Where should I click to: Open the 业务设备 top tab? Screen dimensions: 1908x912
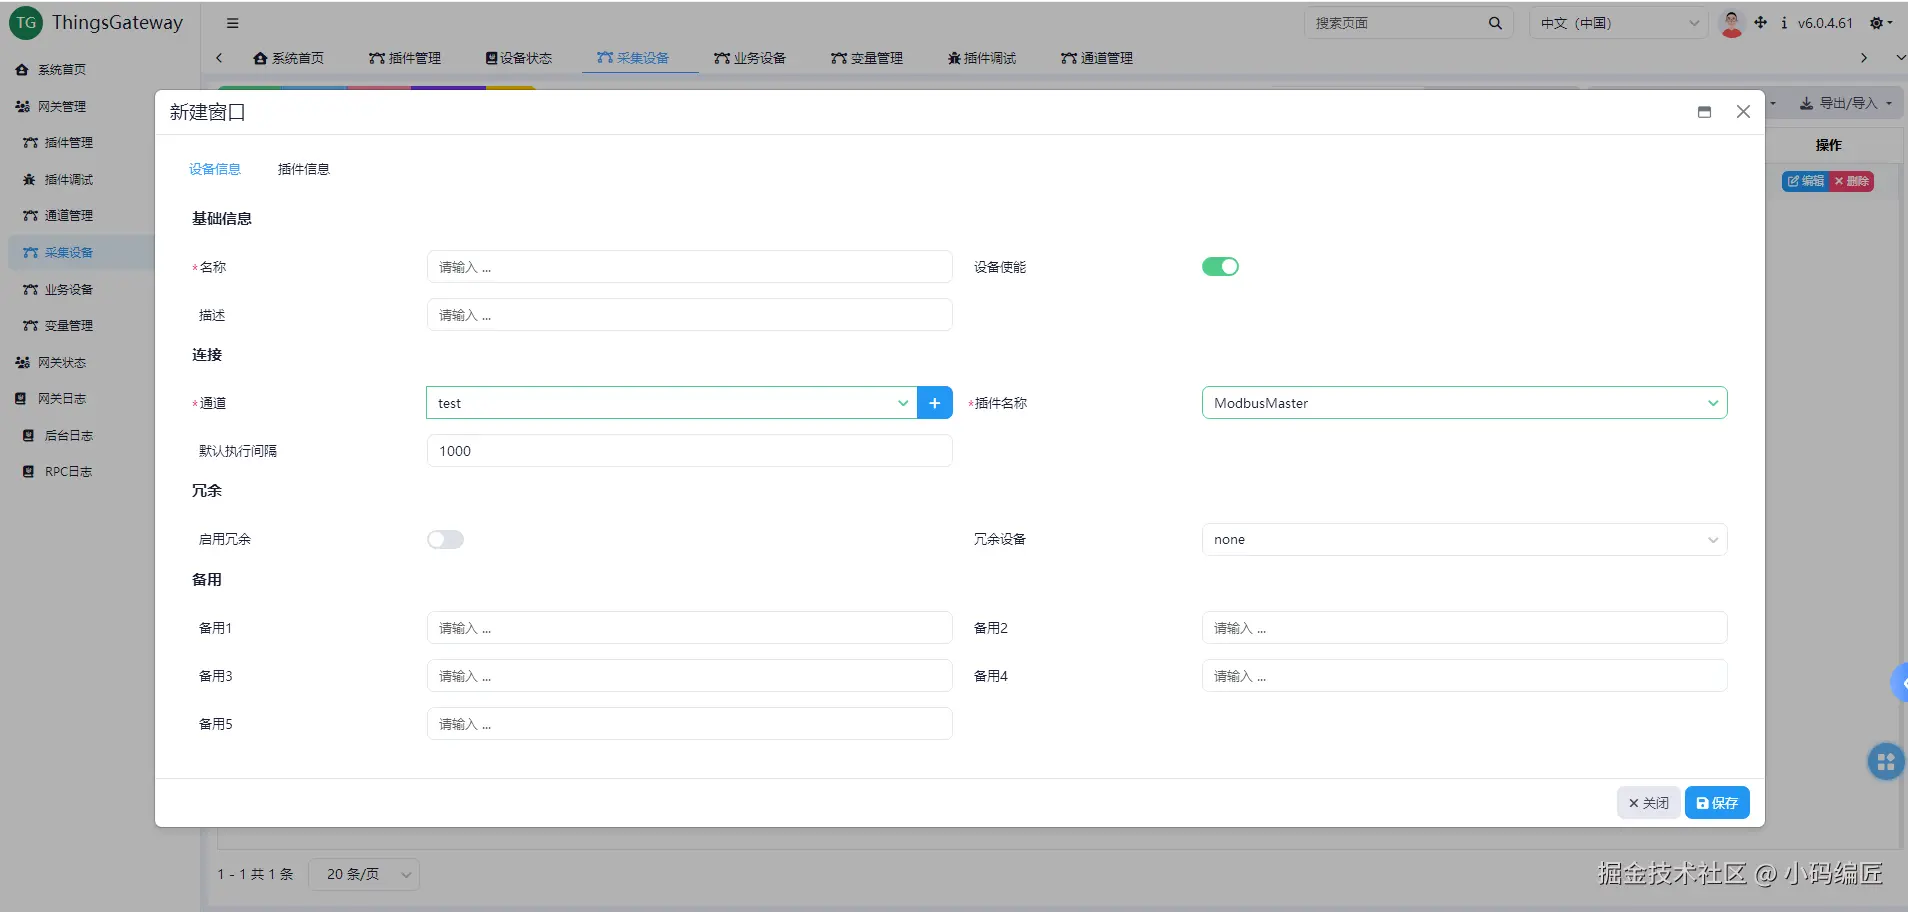coord(750,58)
